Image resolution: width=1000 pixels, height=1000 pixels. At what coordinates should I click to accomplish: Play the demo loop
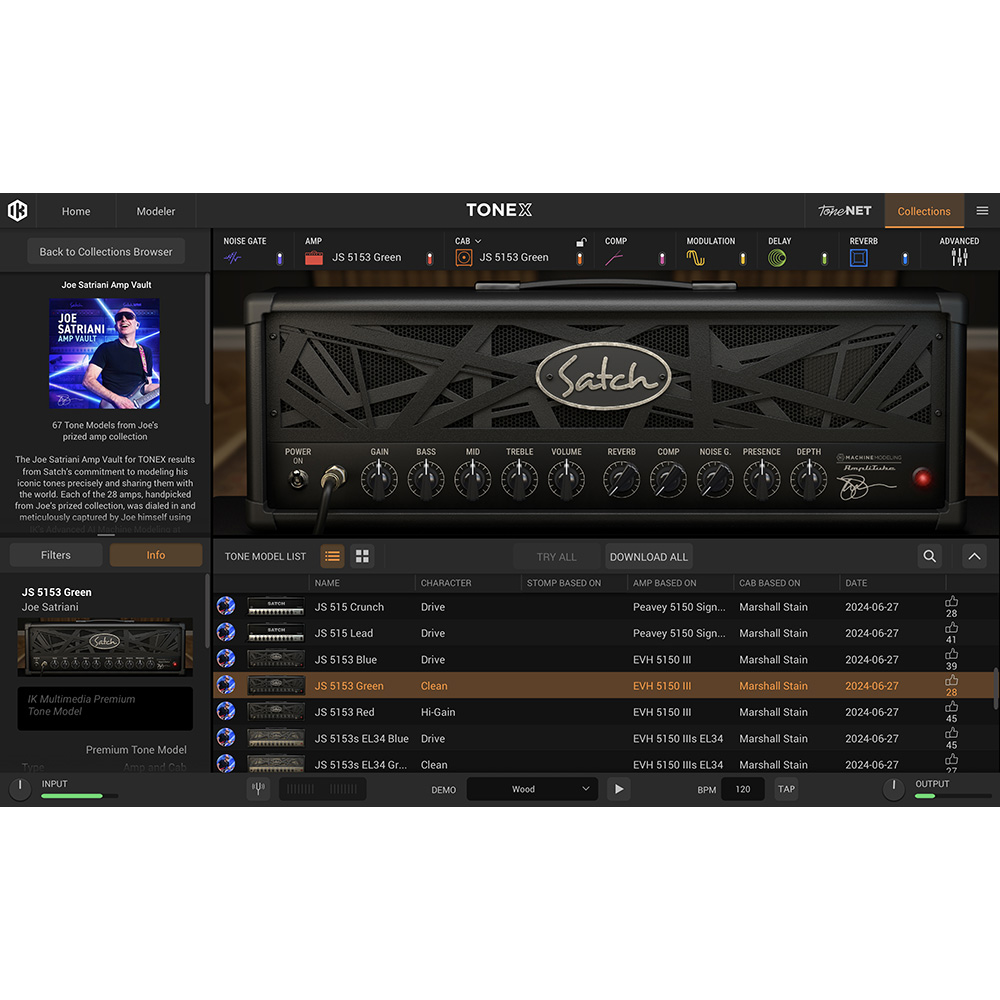619,789
